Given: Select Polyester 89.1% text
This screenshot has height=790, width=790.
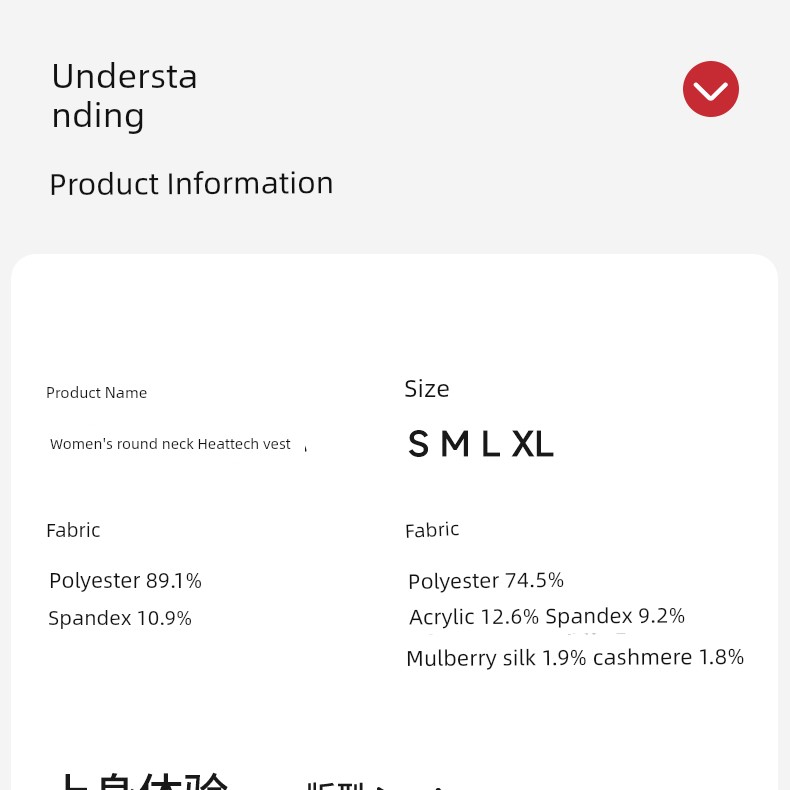Looking at the screenshot, I should coord(125,581).
